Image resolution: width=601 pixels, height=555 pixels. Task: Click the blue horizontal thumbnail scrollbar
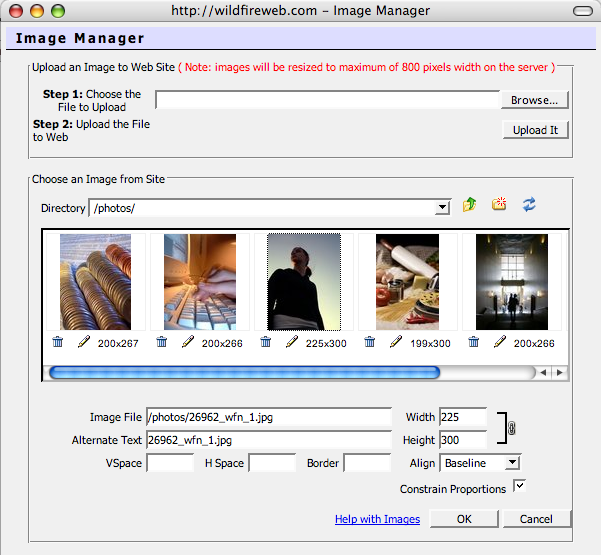coord(244,372)
